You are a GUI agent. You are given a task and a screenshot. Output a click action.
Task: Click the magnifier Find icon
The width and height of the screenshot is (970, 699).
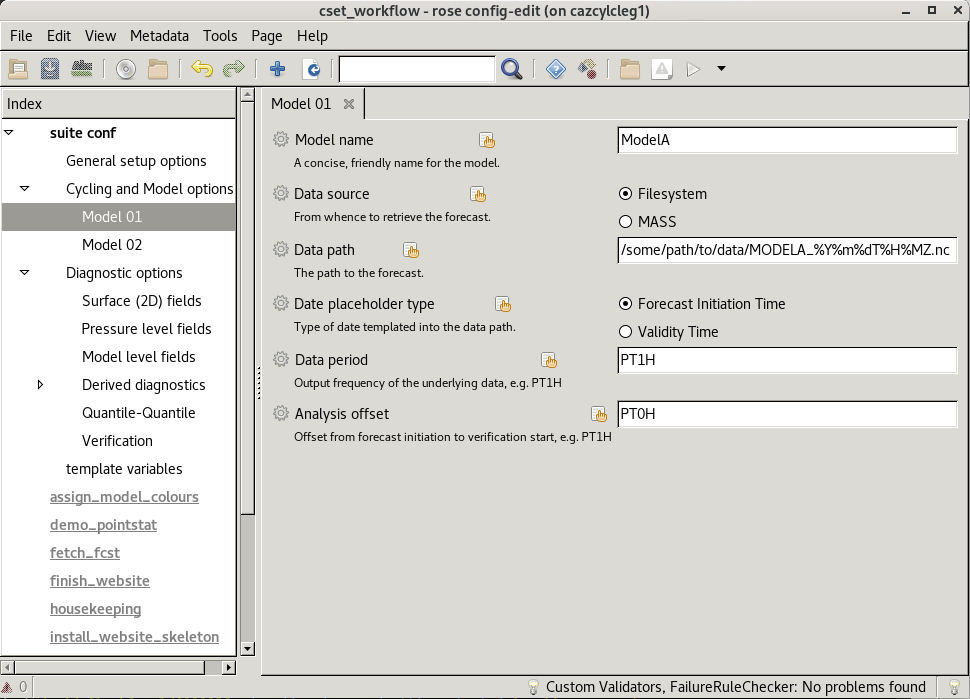click(x=512, y=69)
